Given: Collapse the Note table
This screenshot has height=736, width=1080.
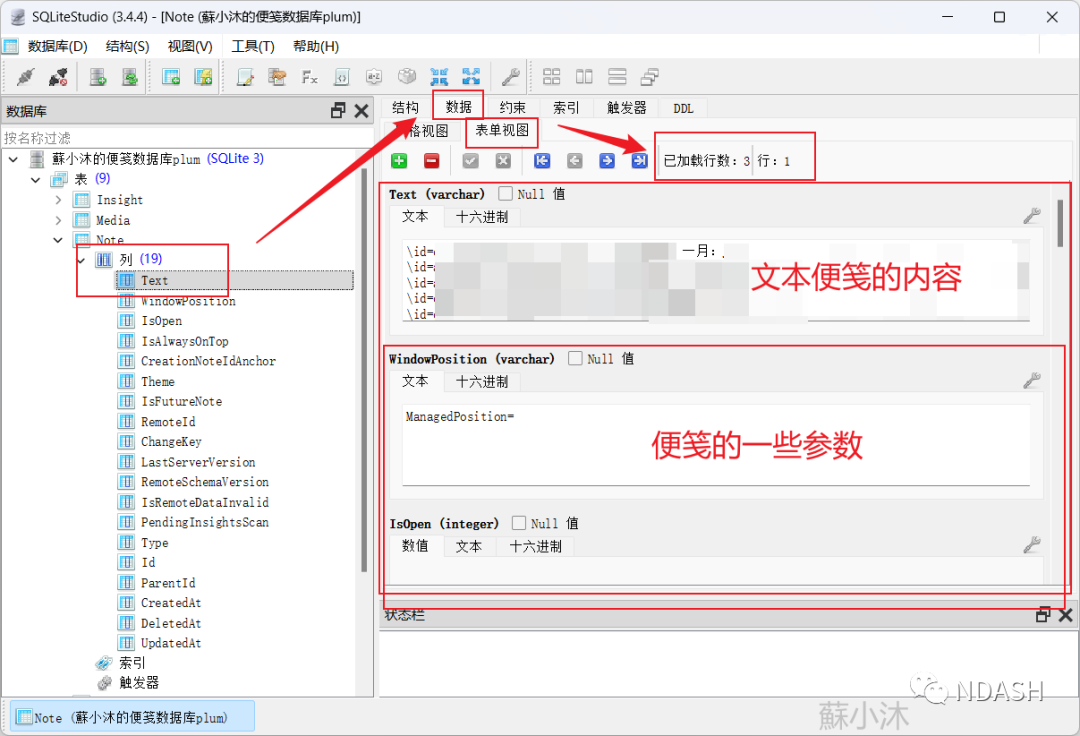Looking at the screenshot, I should click(59, 240).
